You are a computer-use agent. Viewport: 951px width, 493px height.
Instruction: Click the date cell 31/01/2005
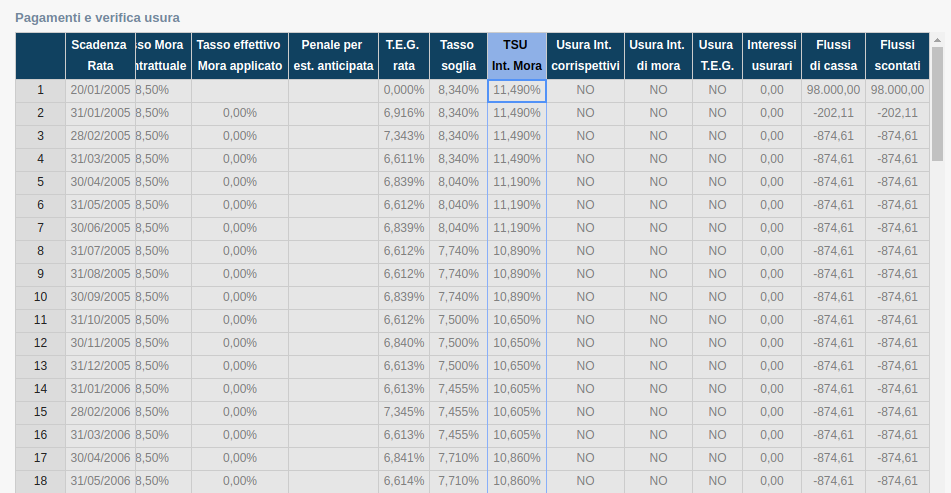tap(100, 113)
